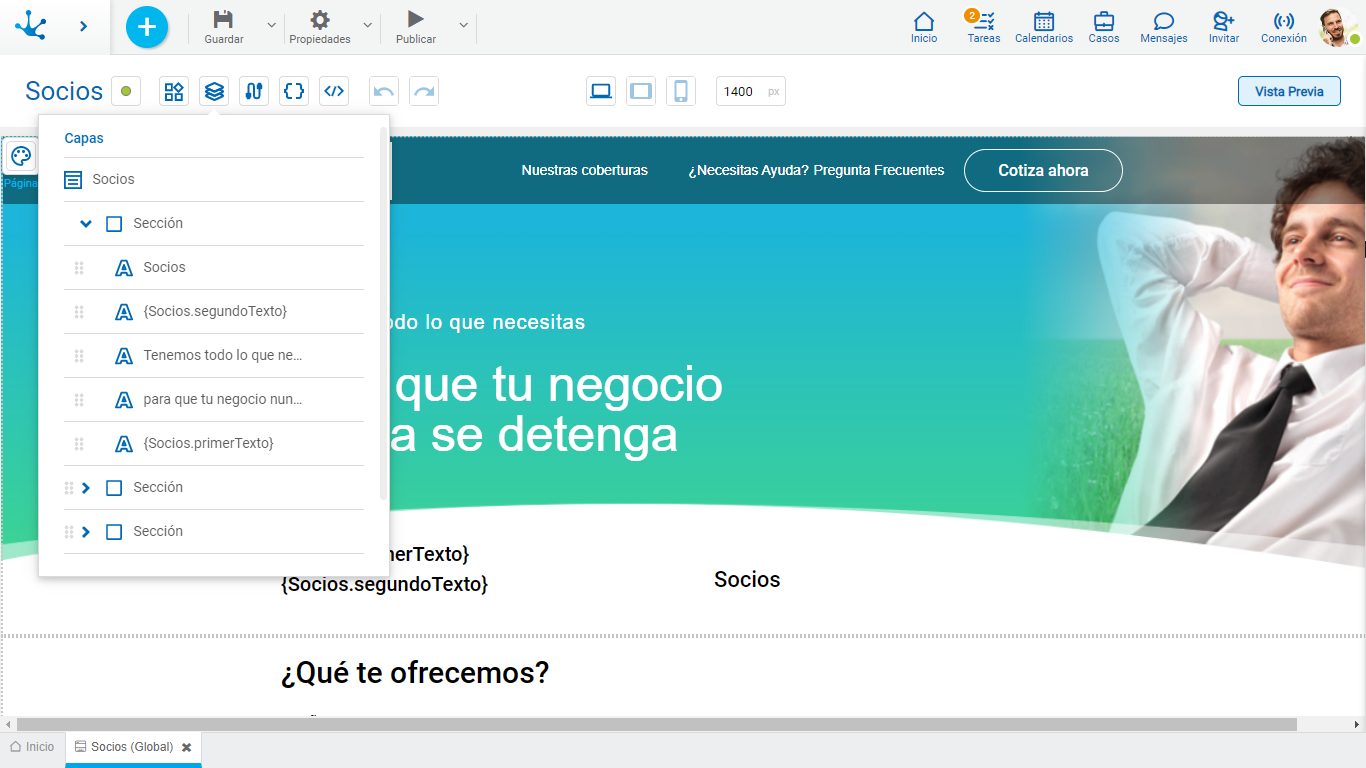Viewport: 1366px width, 768px height.
Task: Expand the third Sección layer
Action: (86, 532)
